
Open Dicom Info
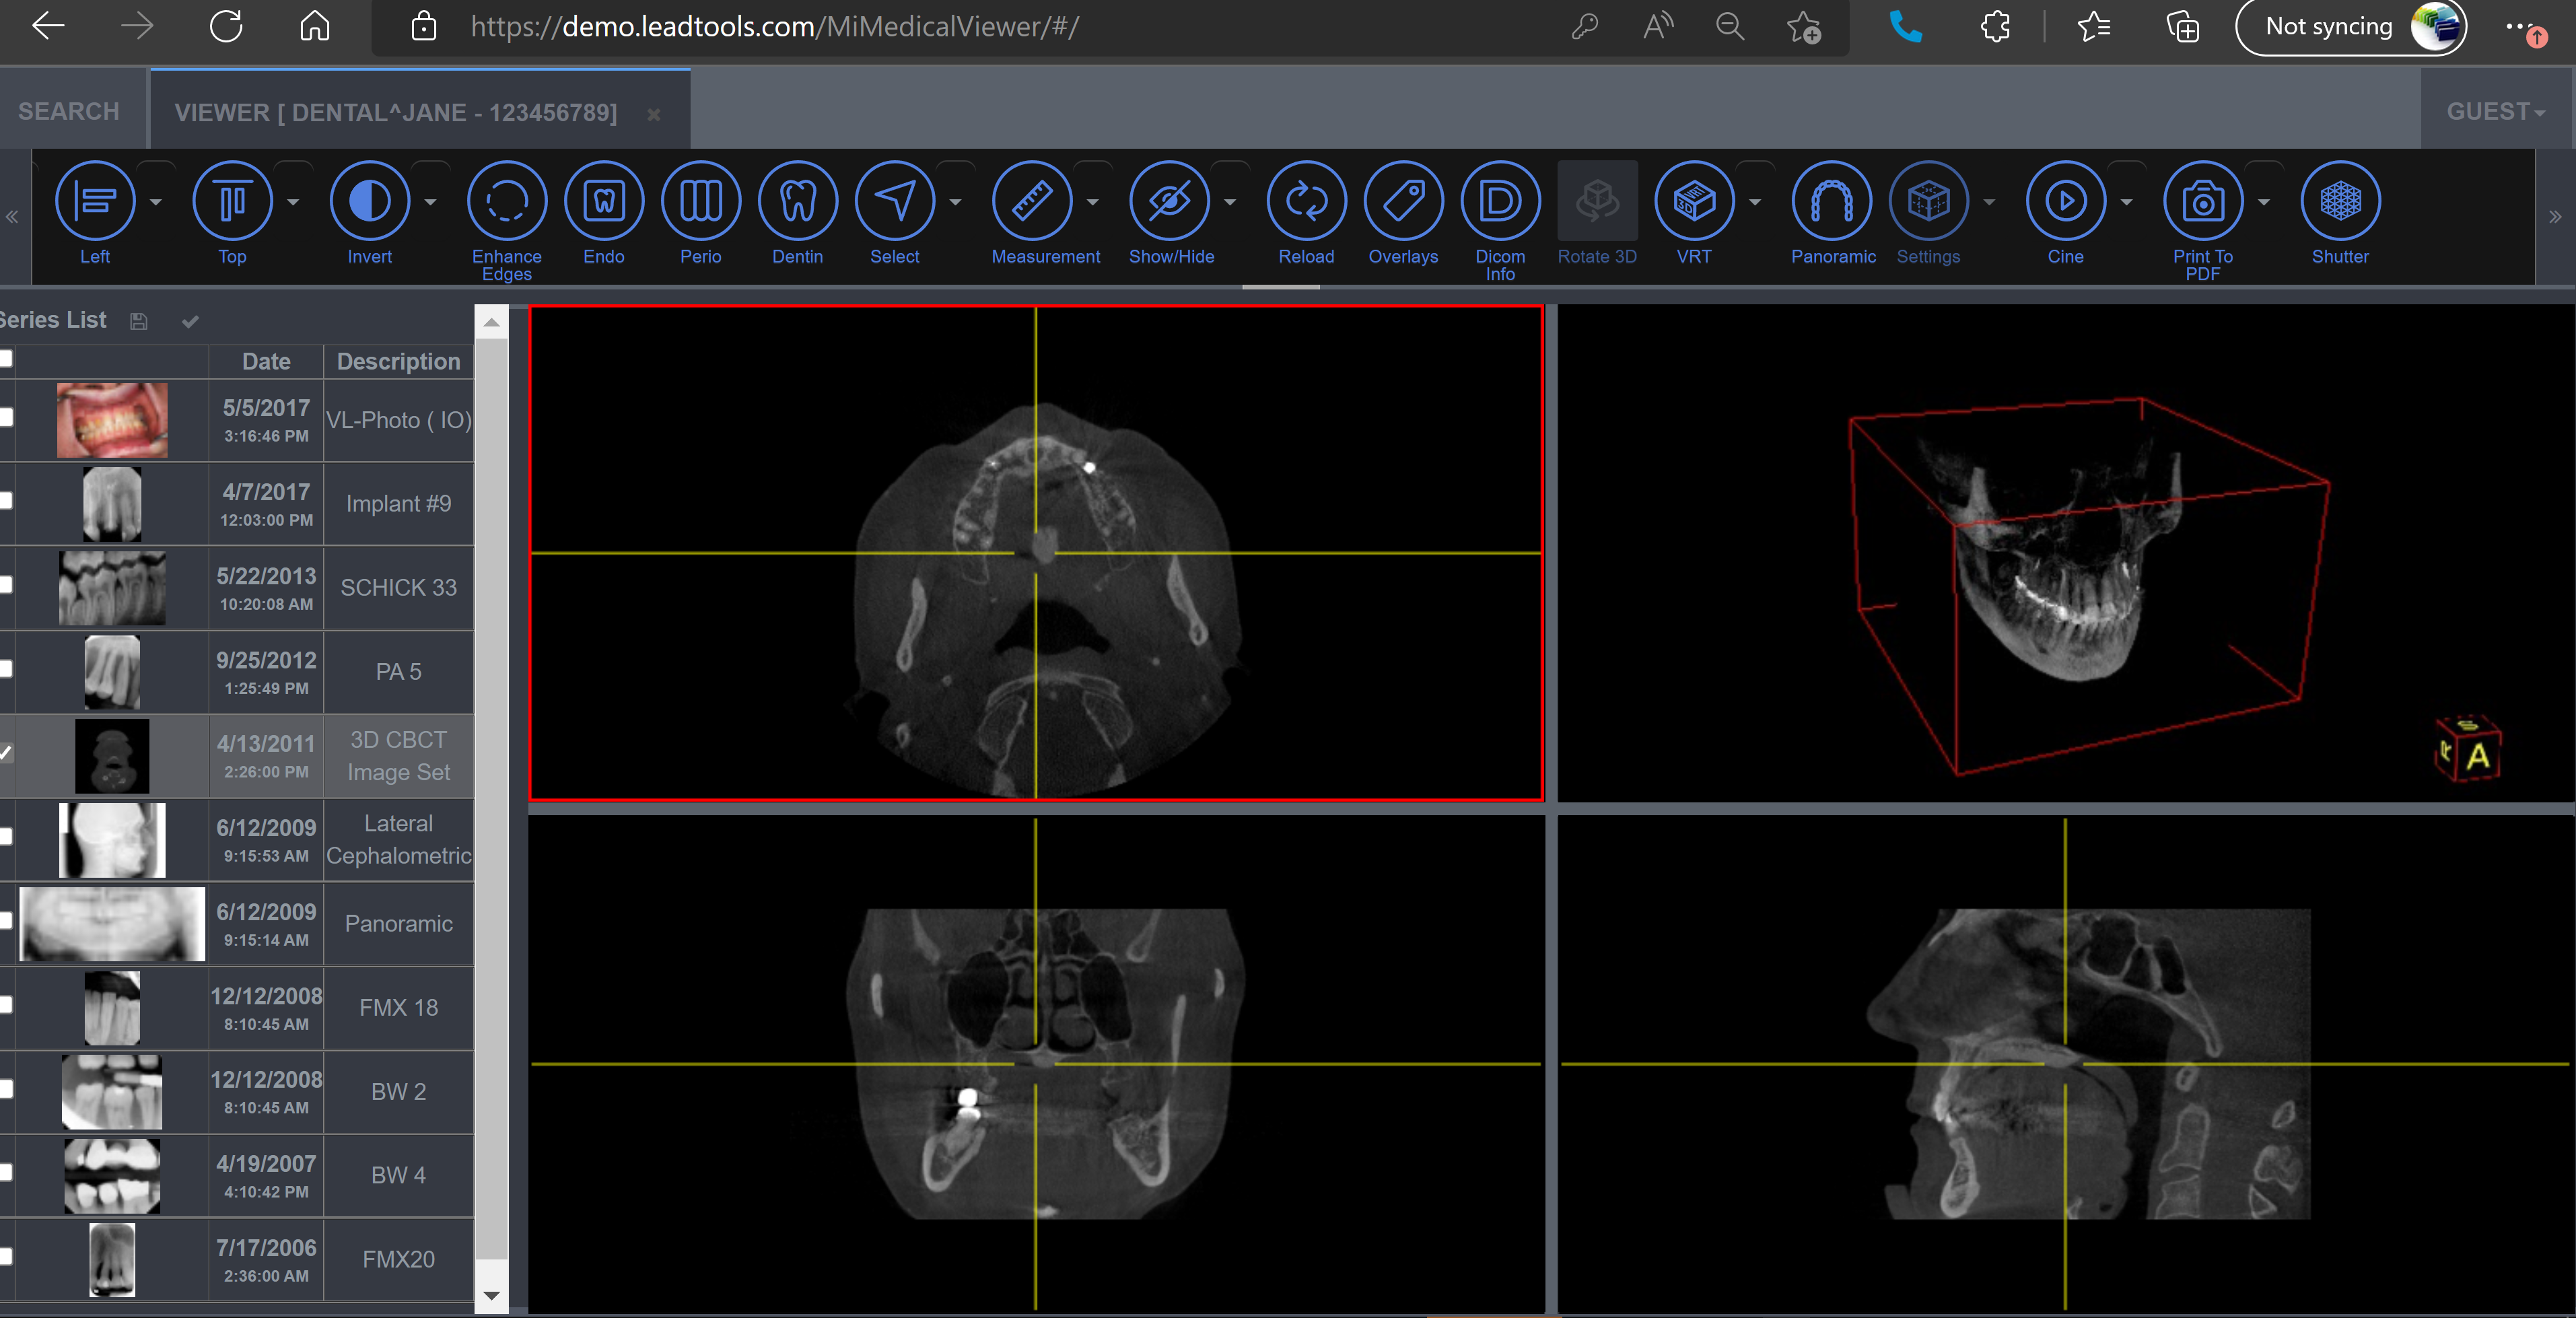click(x=1501, y=202)
